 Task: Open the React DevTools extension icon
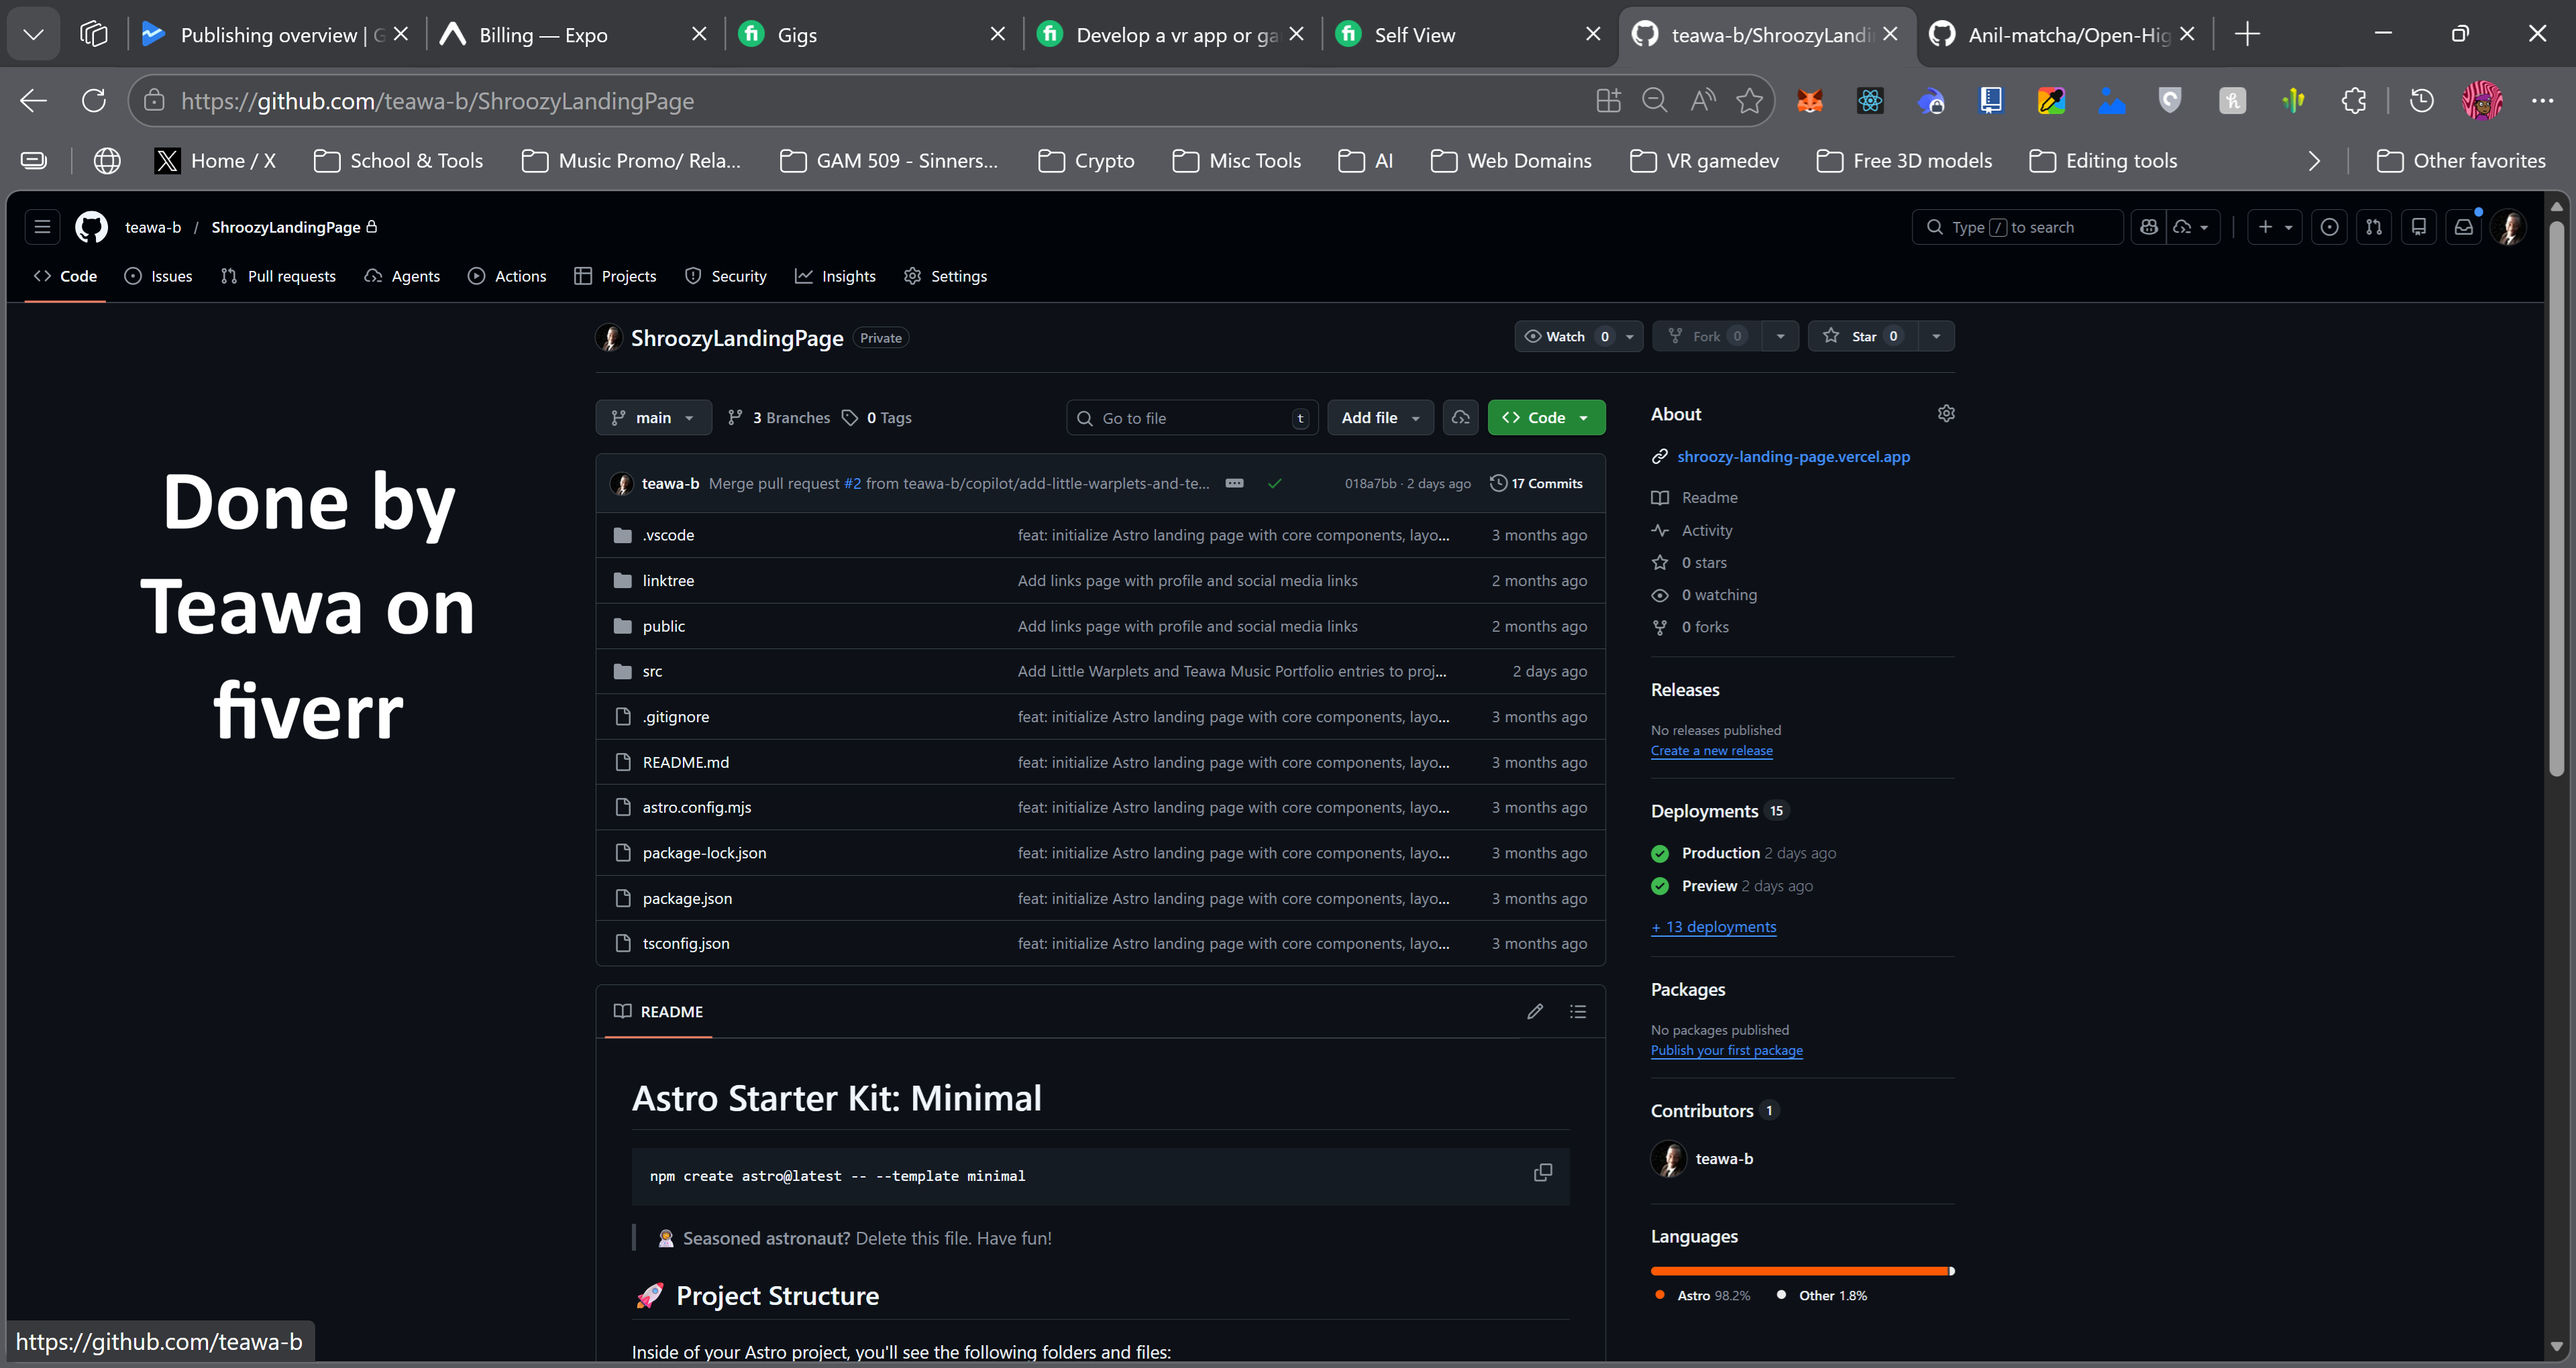click(1870, 100)
